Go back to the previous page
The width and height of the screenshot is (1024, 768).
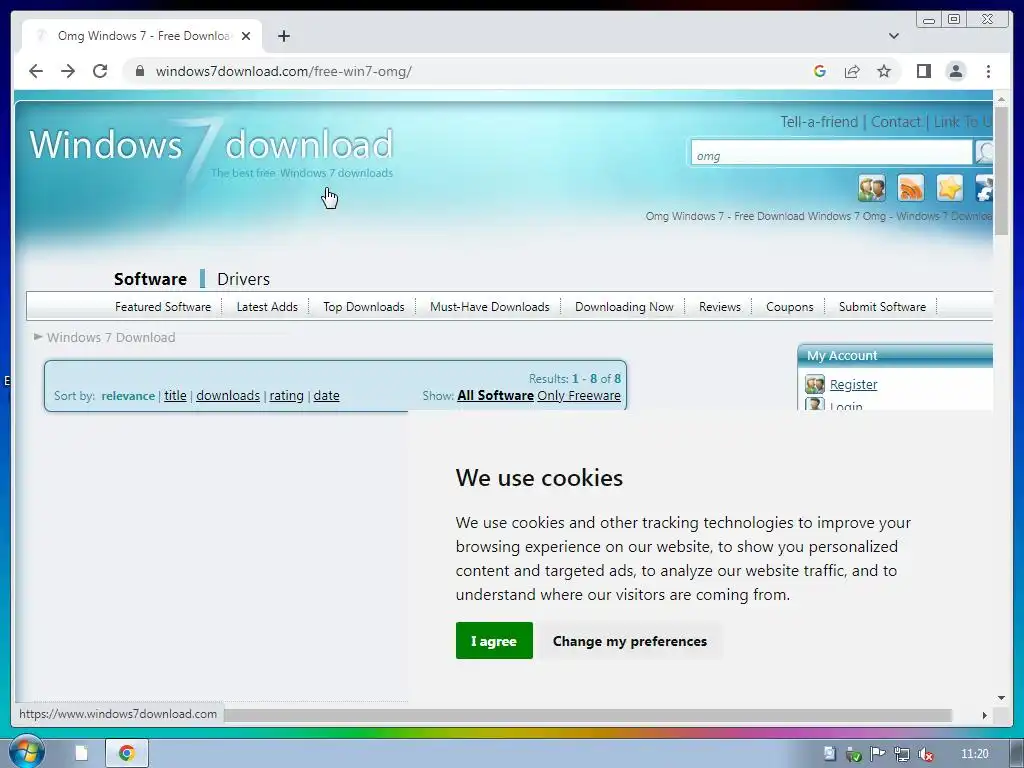point(36,71)
